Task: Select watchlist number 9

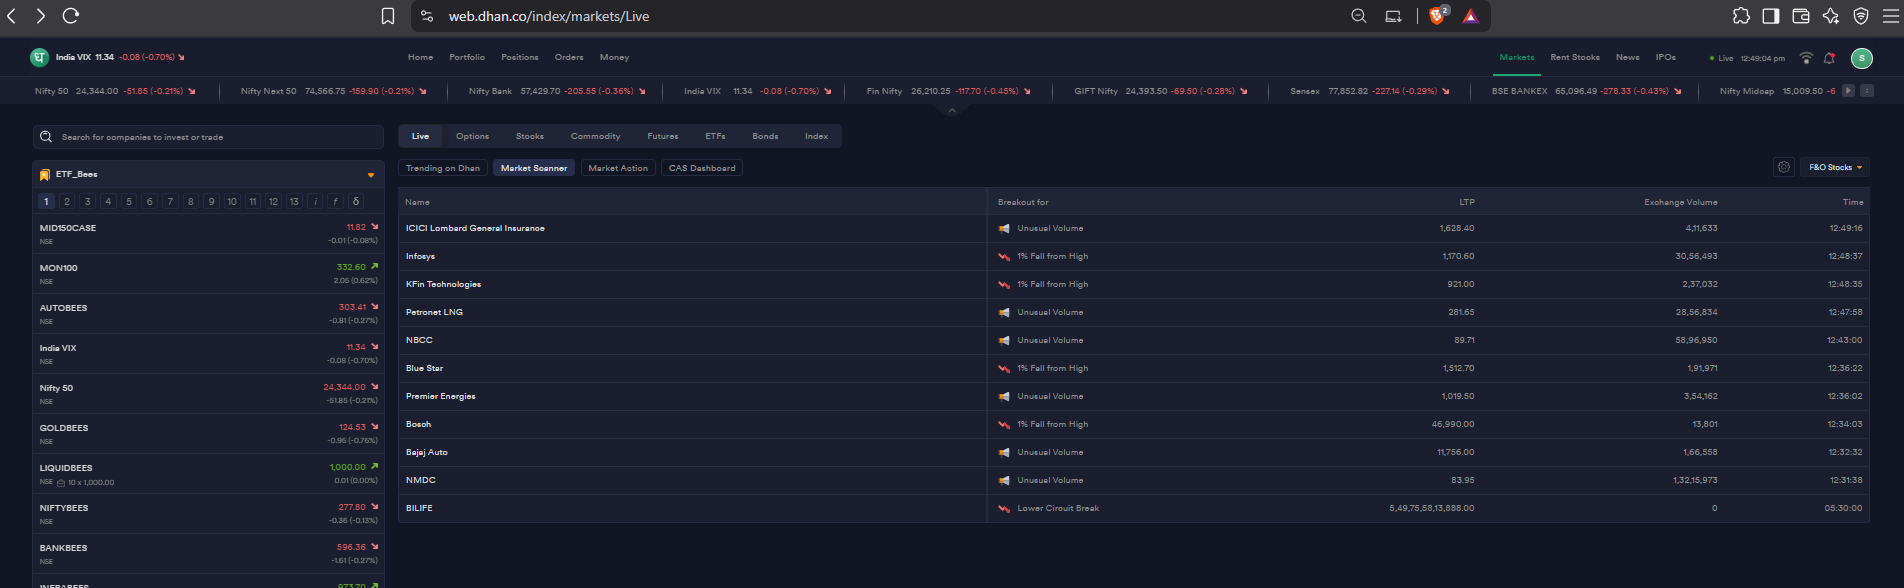Action: point(211,201)
